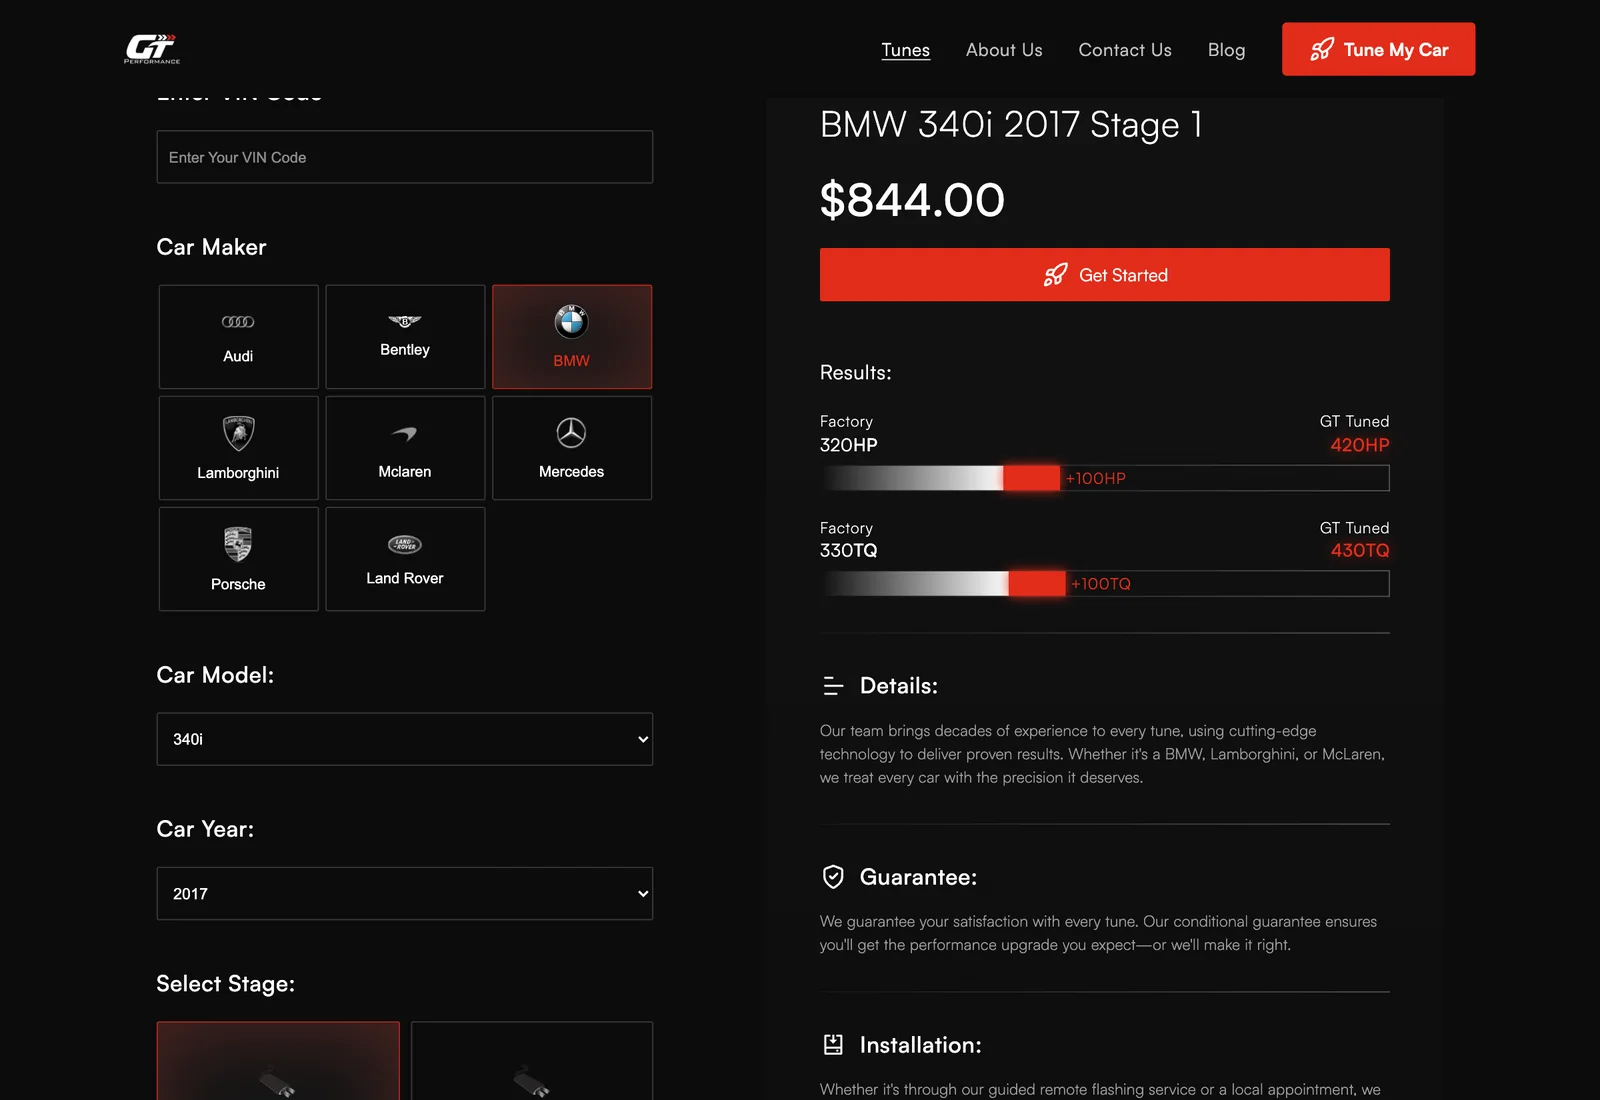
Task: Select the first highlighted stage card
Action: (x=278, y=1060)
